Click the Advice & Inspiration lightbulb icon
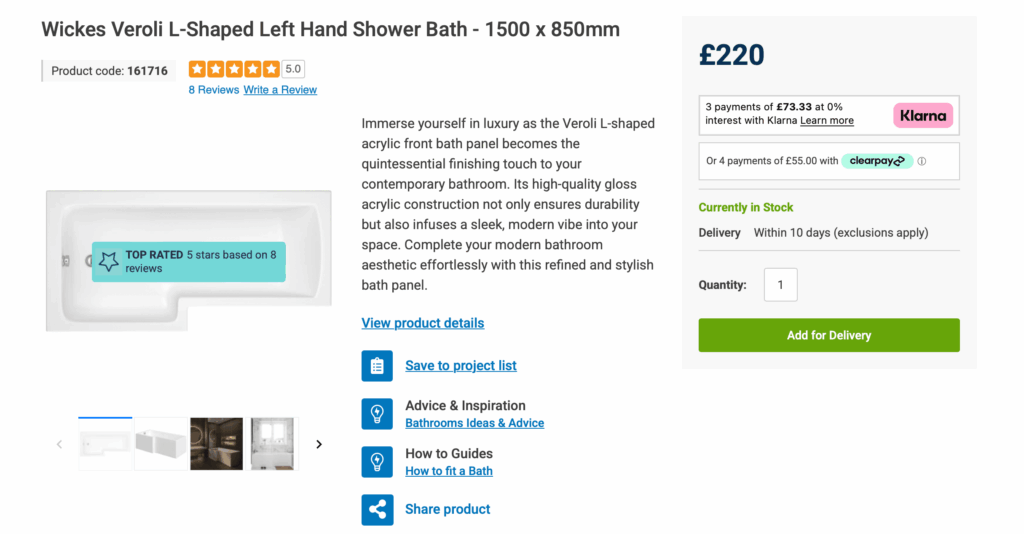Viewport: 1024px width, 534px height. pyautogui.click(x=377, y=413)
